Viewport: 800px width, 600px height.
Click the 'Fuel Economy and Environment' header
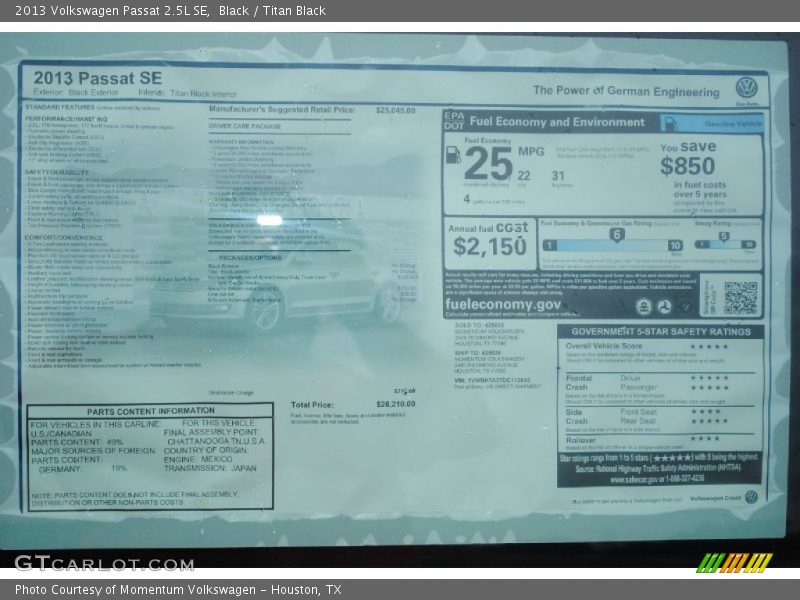[x=557, y=122]
